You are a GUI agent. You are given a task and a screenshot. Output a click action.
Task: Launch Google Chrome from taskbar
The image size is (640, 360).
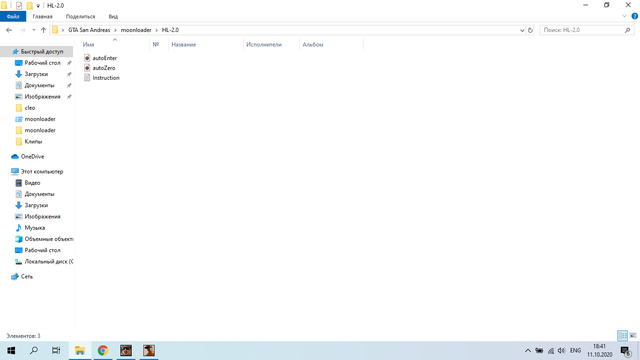tap(103, 351)
